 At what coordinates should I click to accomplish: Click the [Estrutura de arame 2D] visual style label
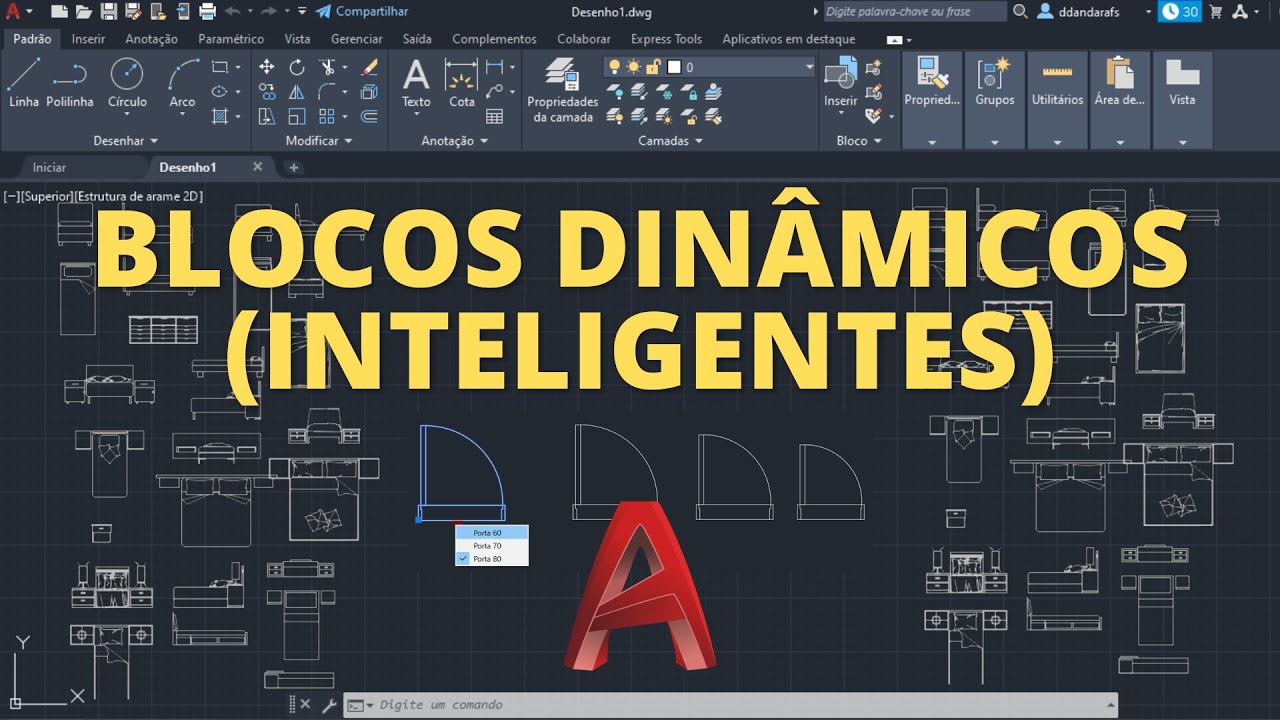139,197
